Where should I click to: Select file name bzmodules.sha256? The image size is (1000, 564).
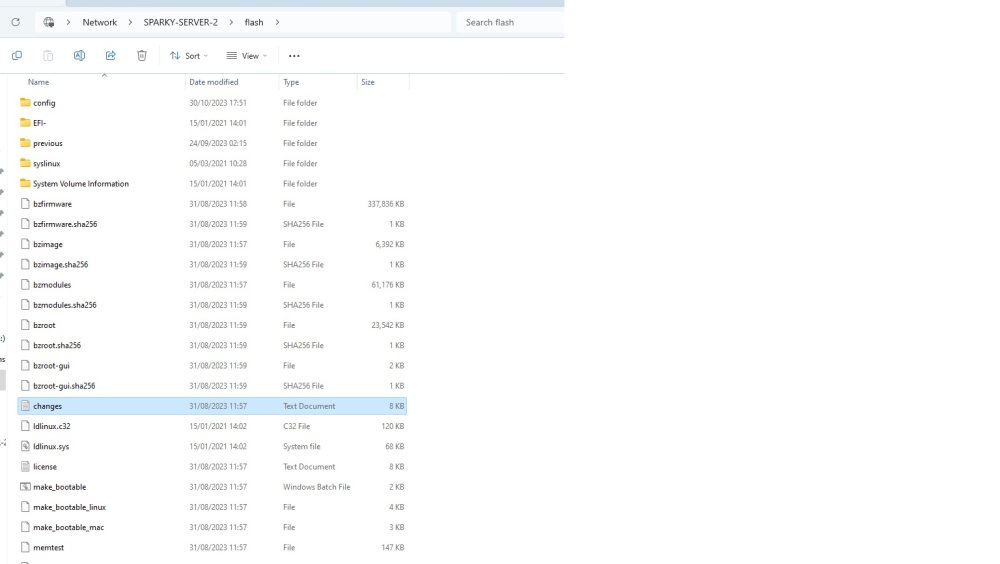click(x=65, y=305)
